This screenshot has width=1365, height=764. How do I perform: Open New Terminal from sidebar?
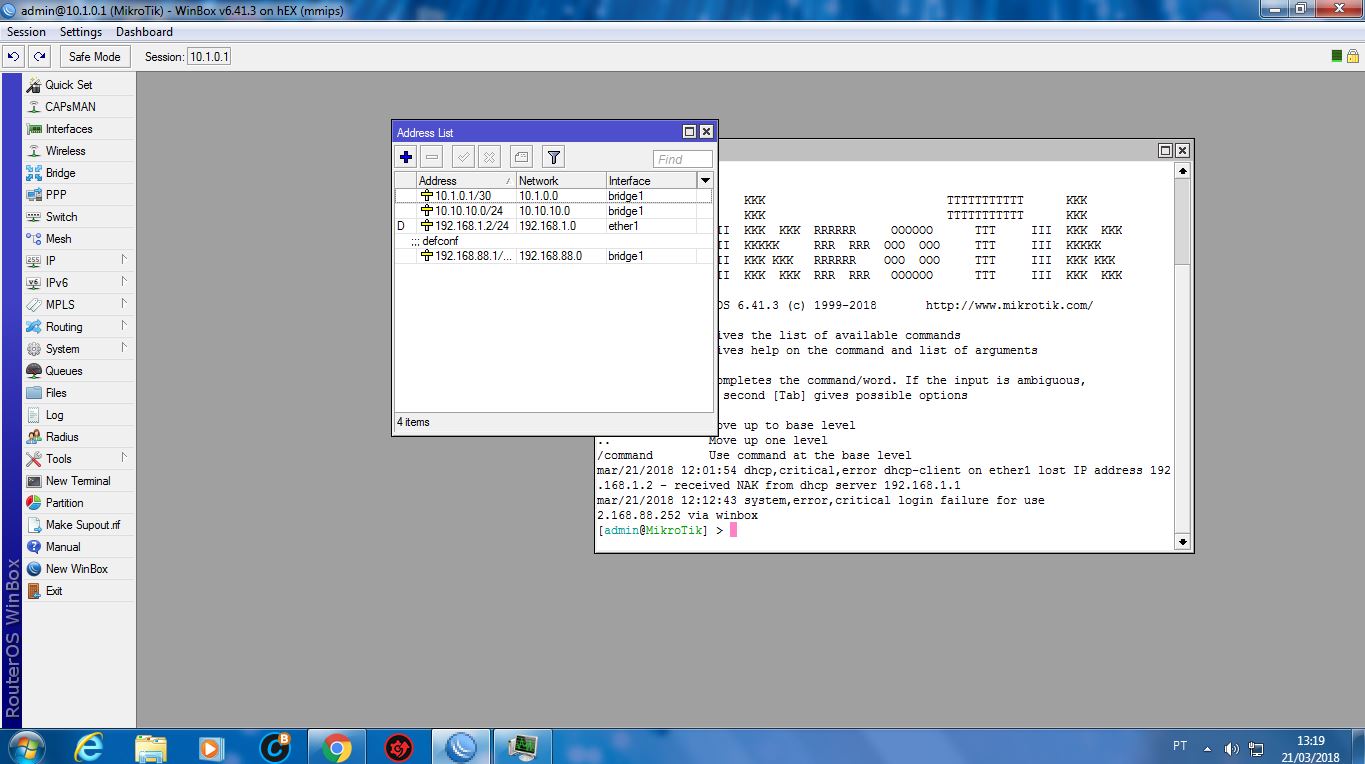78,481
